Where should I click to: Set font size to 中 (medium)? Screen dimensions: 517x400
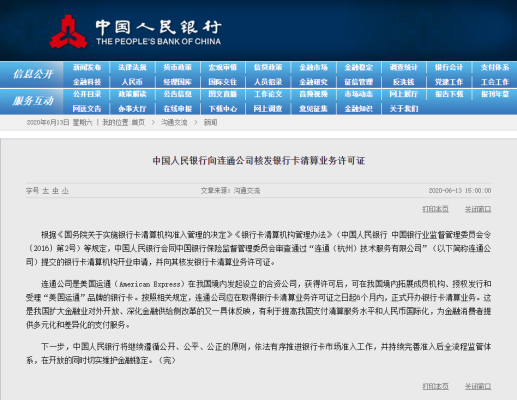(55, 191)
